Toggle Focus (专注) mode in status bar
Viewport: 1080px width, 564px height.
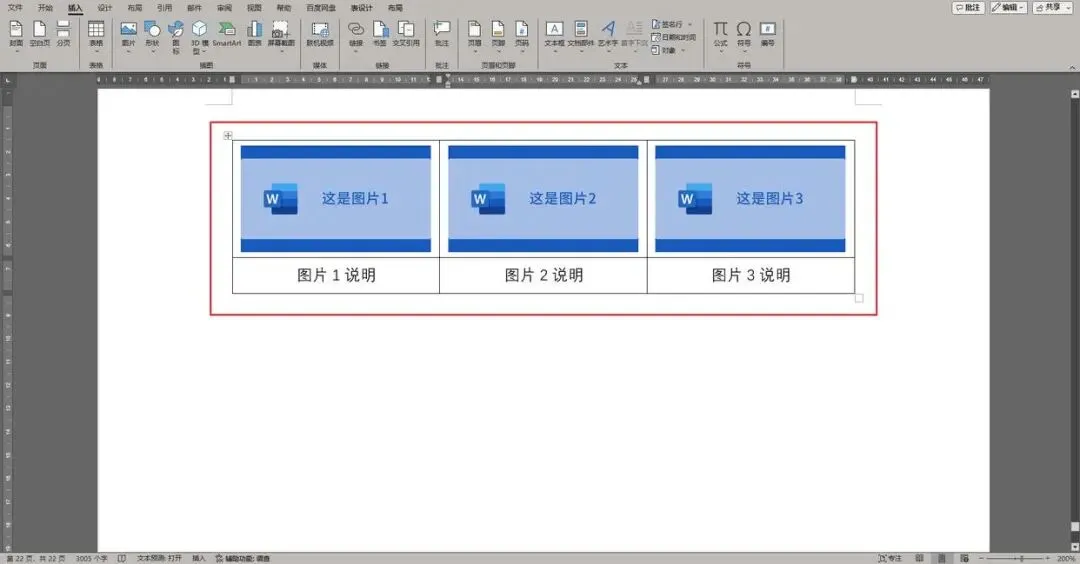pos(889,558)
